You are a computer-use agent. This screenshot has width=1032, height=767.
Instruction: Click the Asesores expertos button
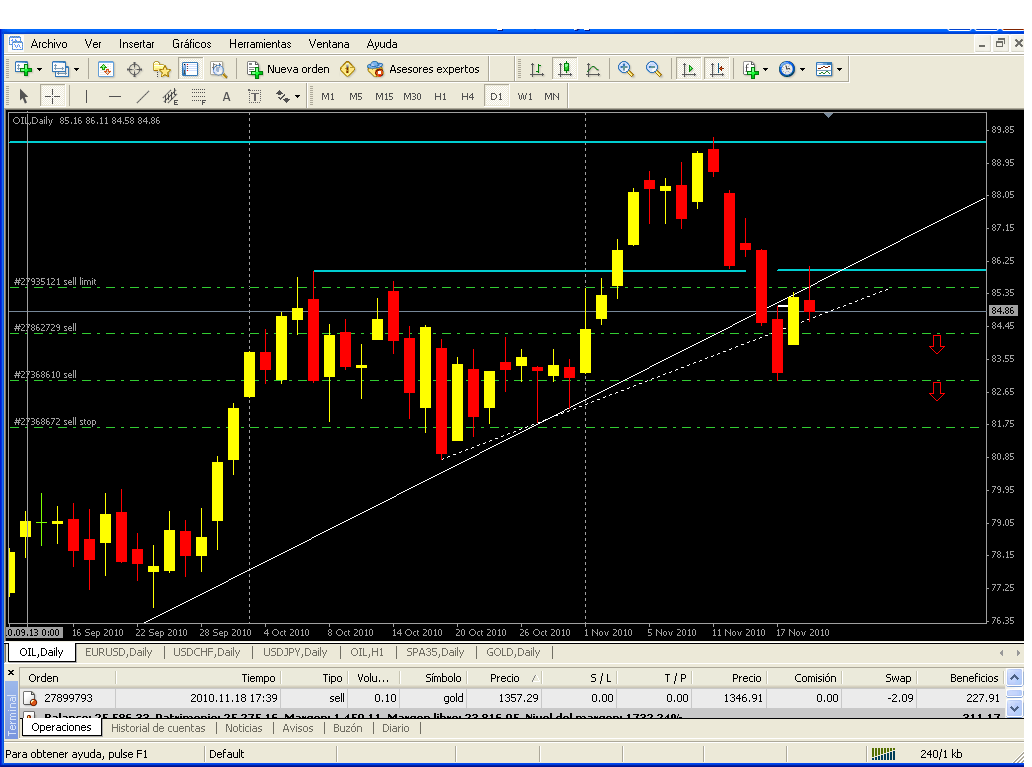click(x=423, y=69)
